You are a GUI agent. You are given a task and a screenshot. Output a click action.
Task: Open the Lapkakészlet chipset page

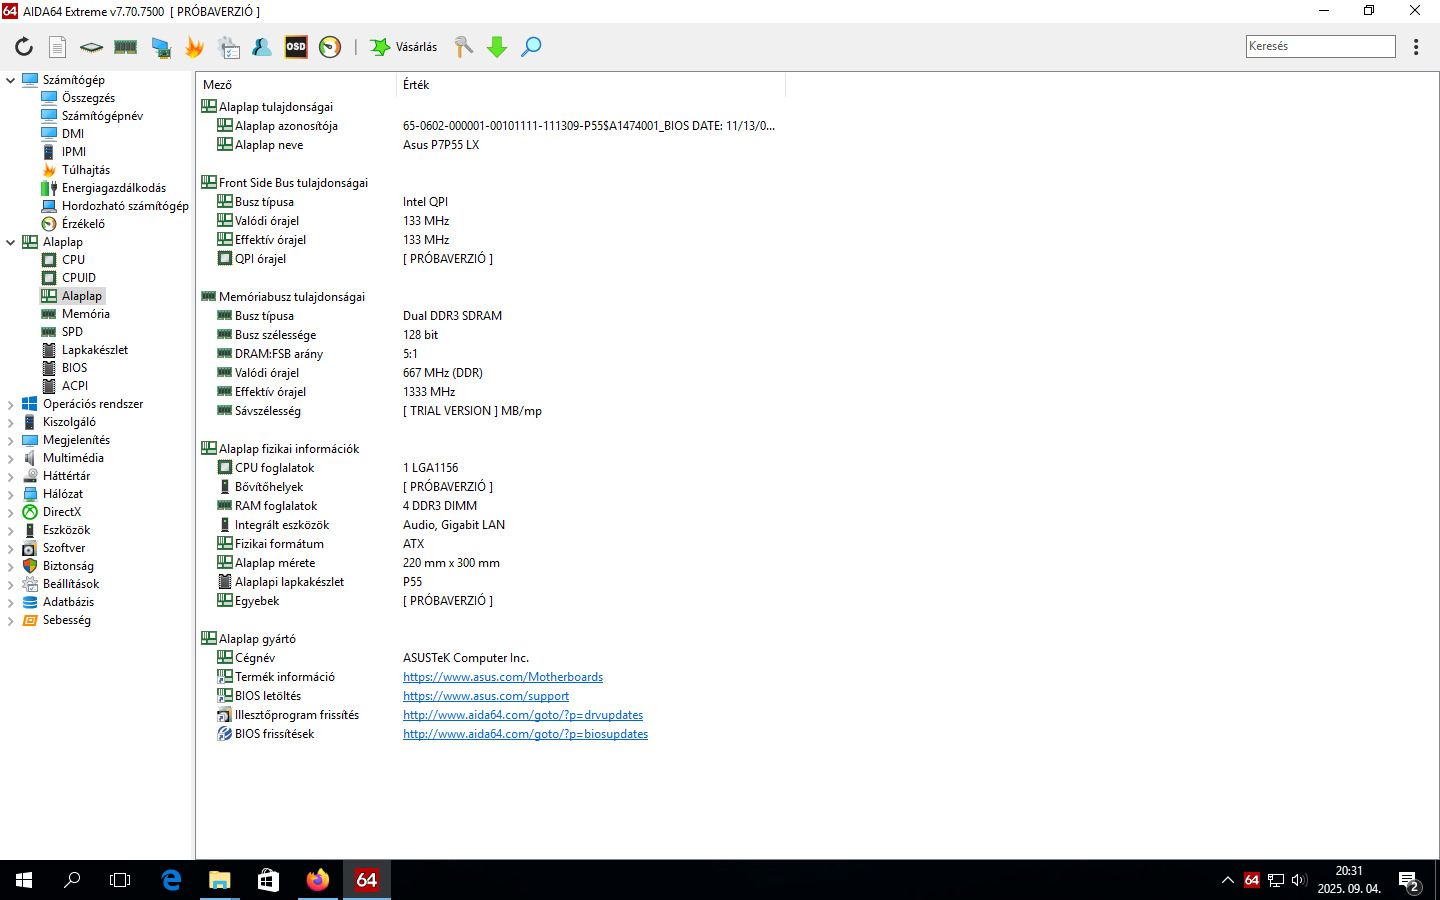pos(95,350)
